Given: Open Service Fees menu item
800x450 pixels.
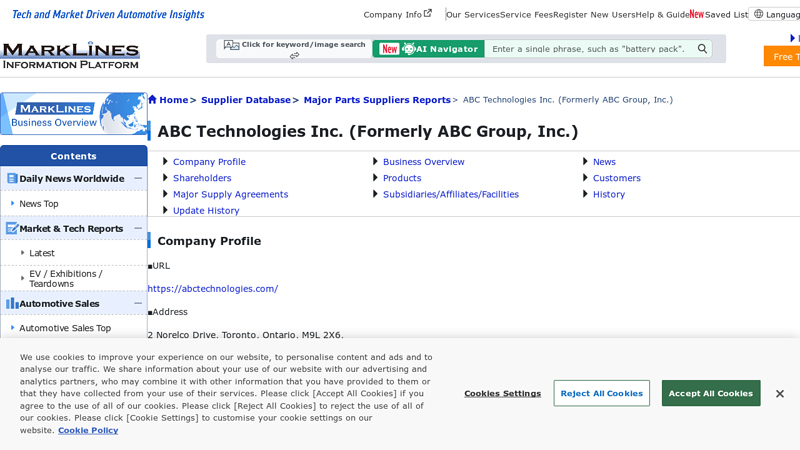Looking at the screenshot, I should click(x=526, y=15).
